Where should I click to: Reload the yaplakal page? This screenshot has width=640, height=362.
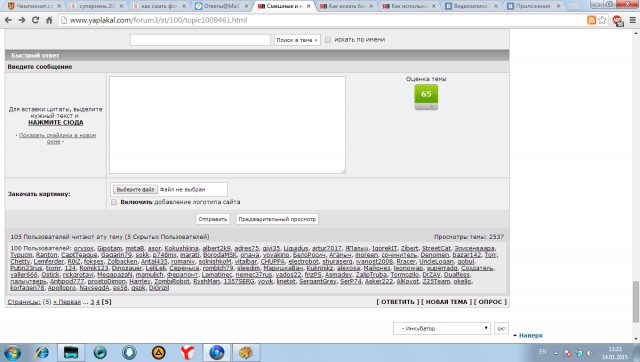pos(36,20)
